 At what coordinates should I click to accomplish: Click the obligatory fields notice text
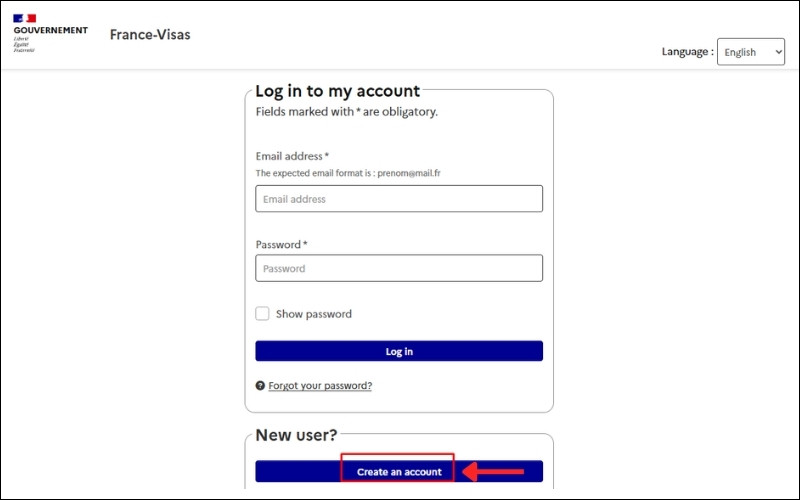pyautogui.click(x=347, y=112)
